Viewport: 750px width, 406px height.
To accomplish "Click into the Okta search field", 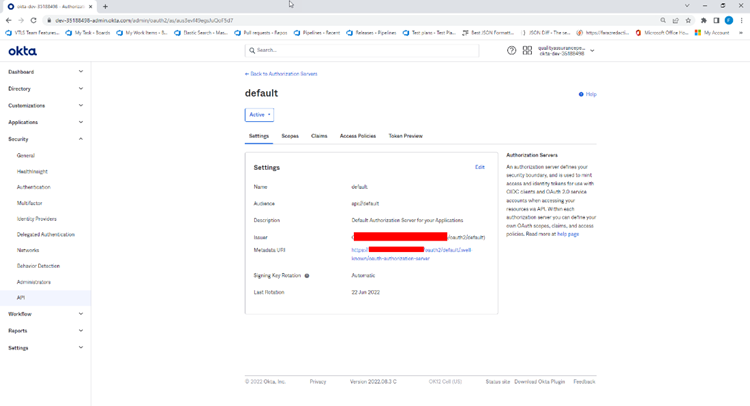I will point(362,50).
